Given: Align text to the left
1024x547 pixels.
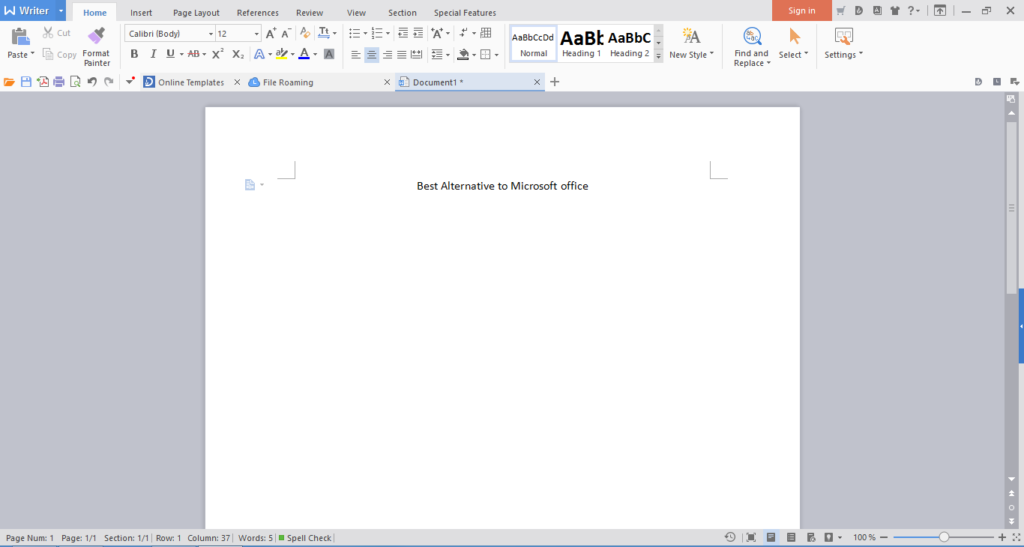Looking at the screenshot, I should click(x=356, y=55).
